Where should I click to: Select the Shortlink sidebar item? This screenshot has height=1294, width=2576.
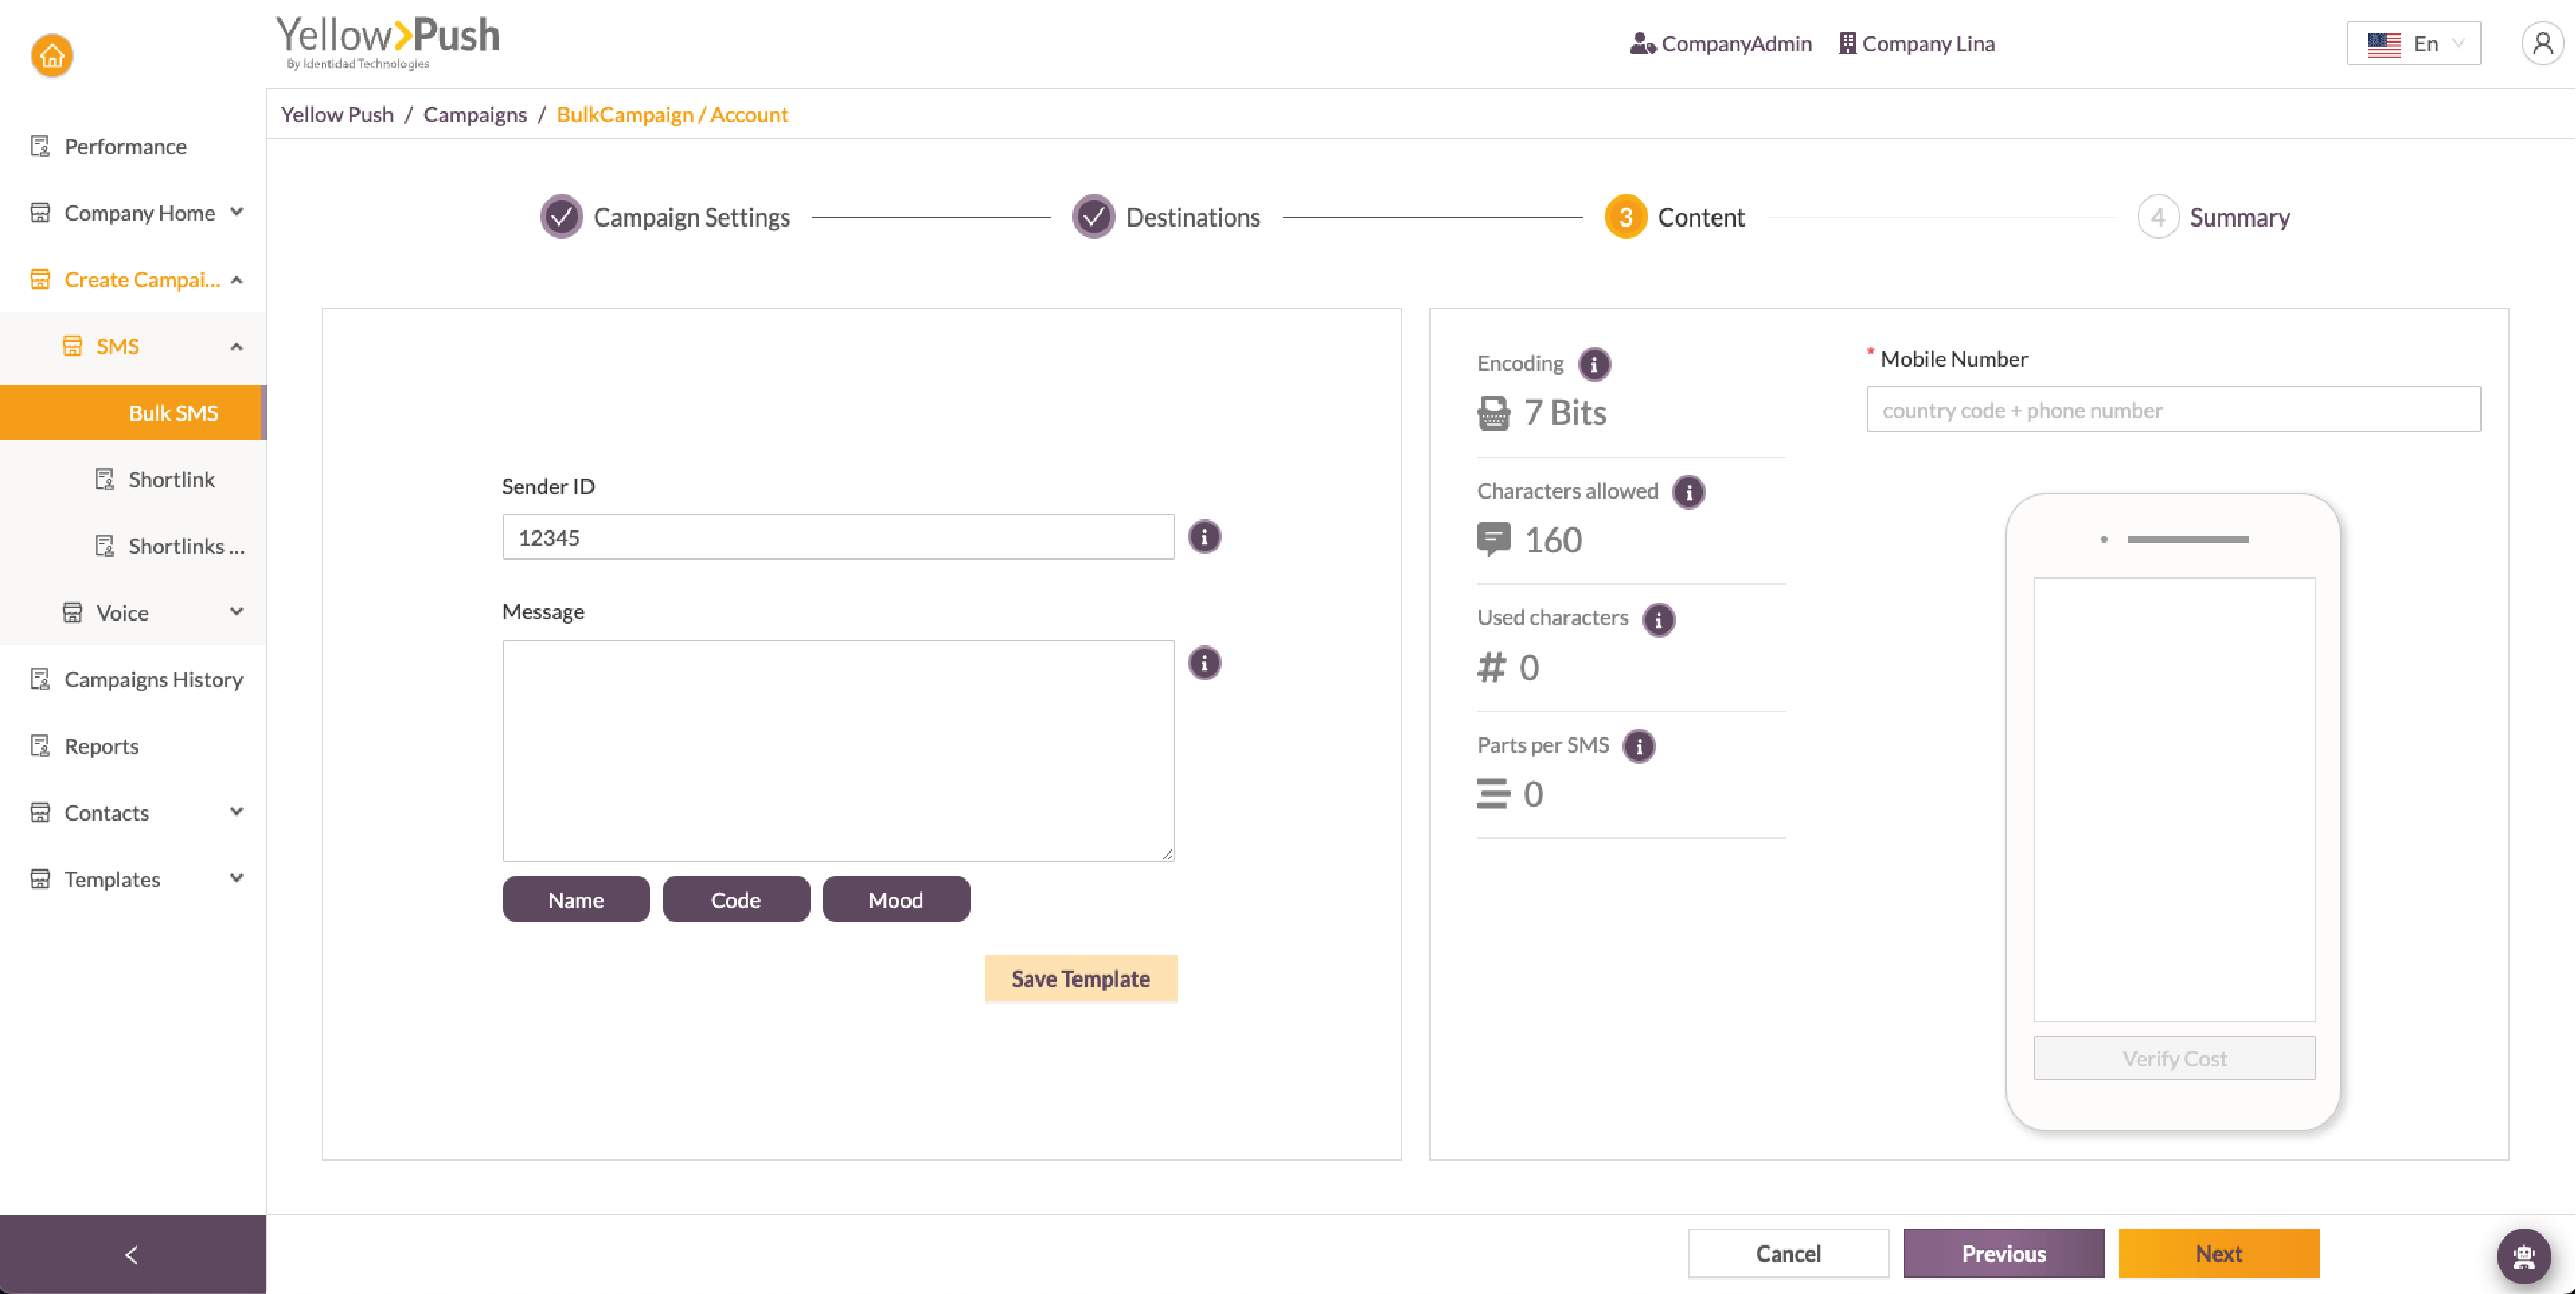pos(171,479)
